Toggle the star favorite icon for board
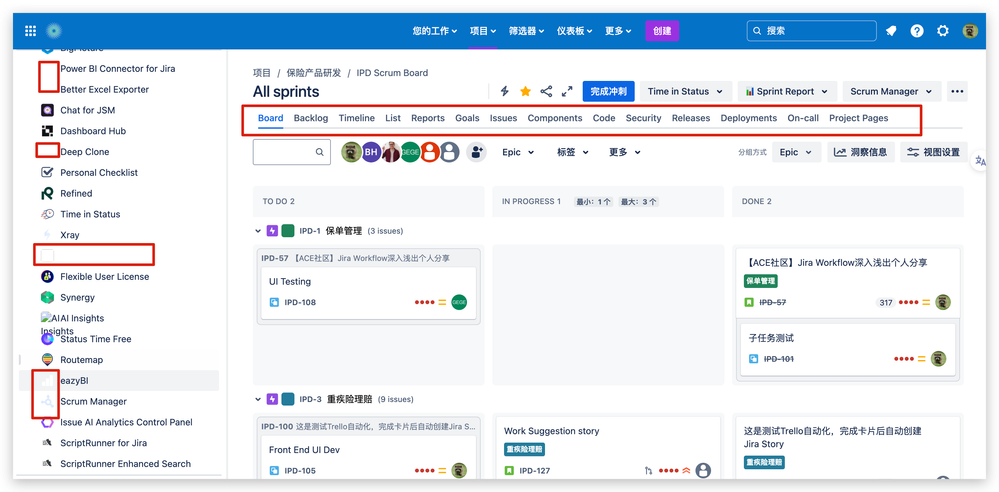The width and height of the screenshot is (999, 492). (x=525, y=91)
